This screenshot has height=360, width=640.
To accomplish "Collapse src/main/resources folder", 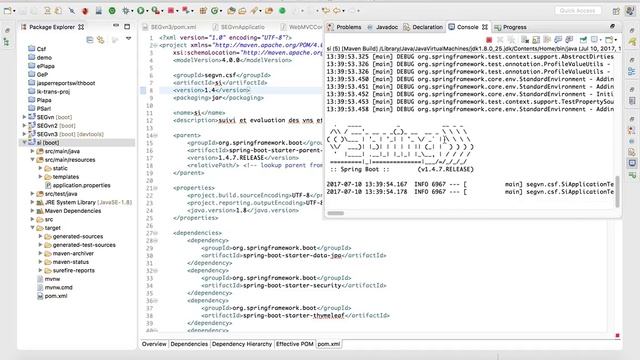I will pos(32,160).
